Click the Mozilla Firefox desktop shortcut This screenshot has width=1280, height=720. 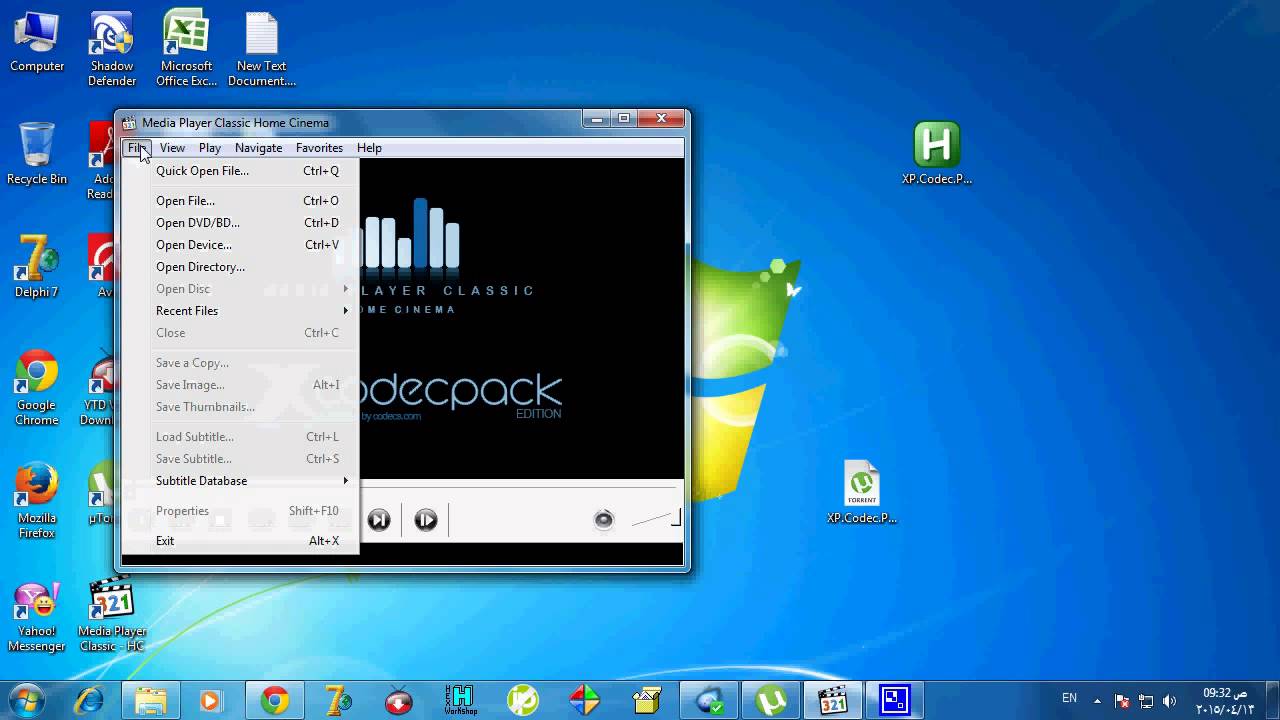point(37,501)
